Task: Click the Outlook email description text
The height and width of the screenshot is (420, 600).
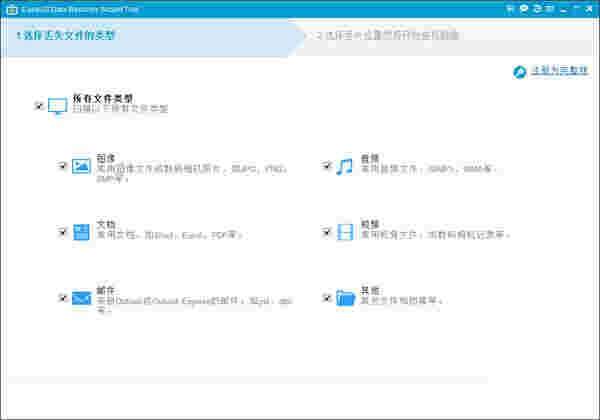Action: click(x=194, y=305)
